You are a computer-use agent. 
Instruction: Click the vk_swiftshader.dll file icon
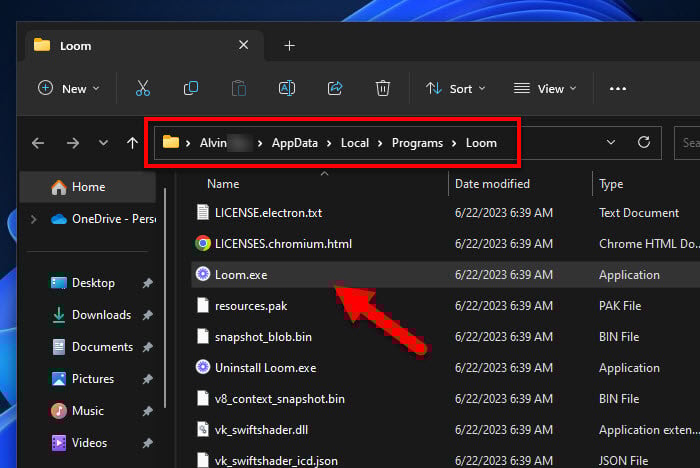(x=203, y=429)
